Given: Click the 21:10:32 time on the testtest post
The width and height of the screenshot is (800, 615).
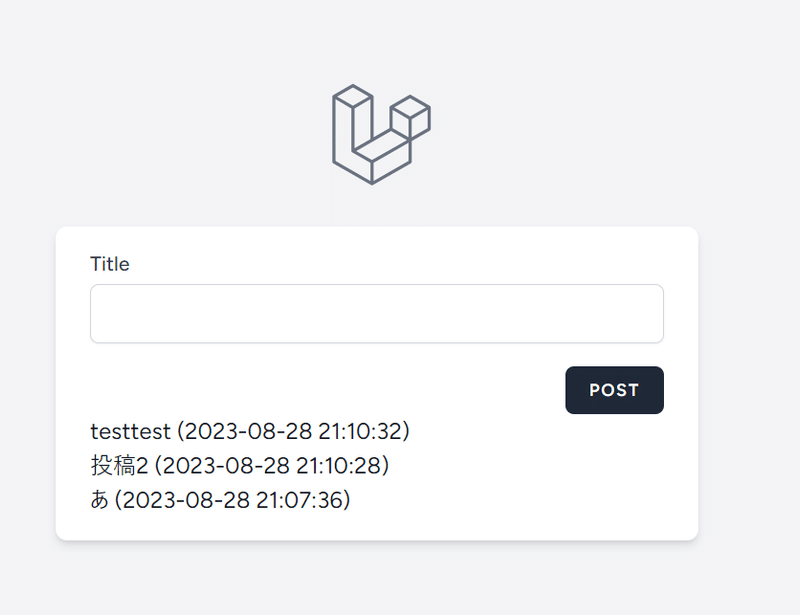Looking at the screenshot, I should [361, 432].
